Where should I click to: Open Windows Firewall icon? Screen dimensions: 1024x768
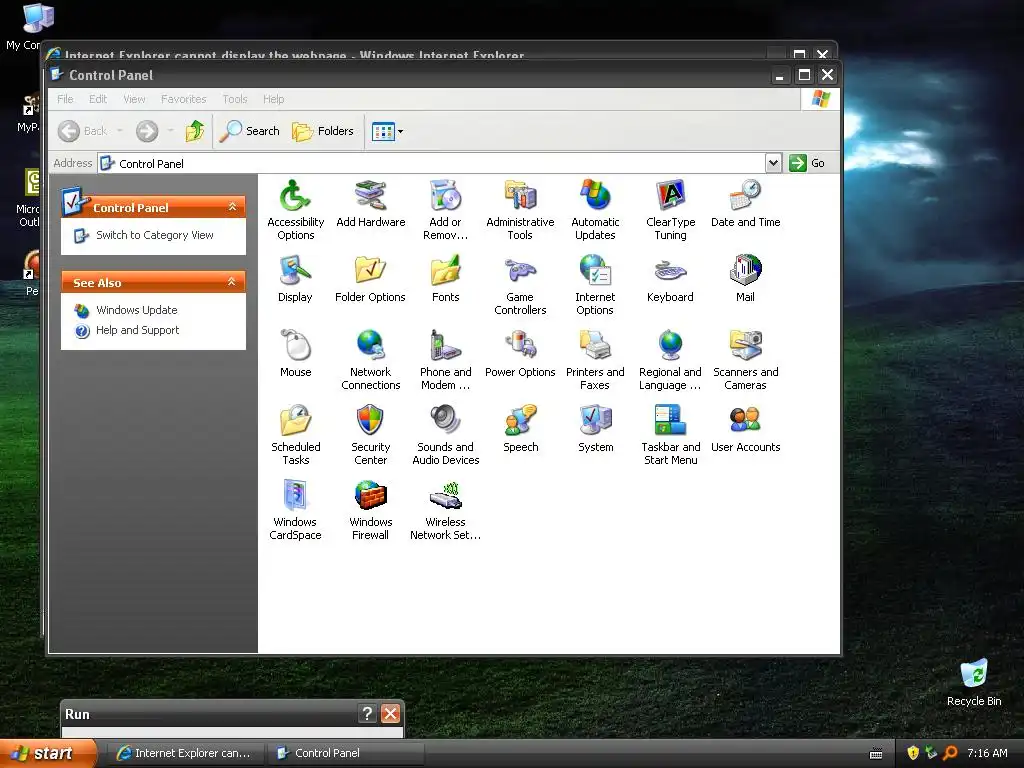(x=370, y=510)
